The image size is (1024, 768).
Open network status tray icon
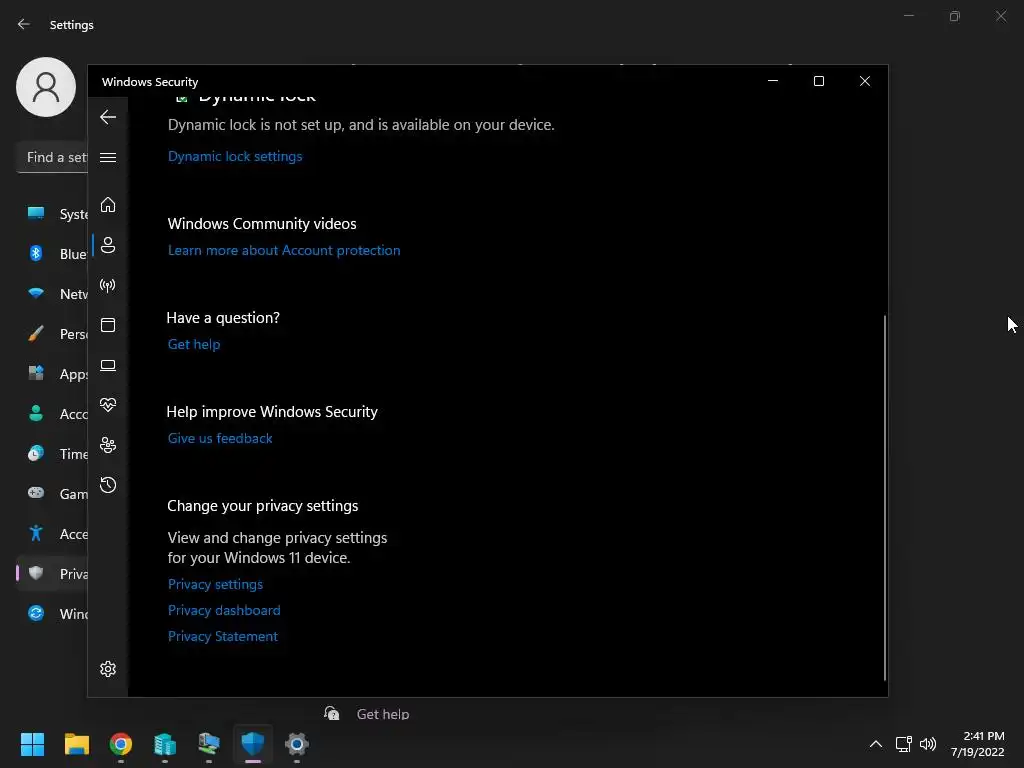point(904,744)
